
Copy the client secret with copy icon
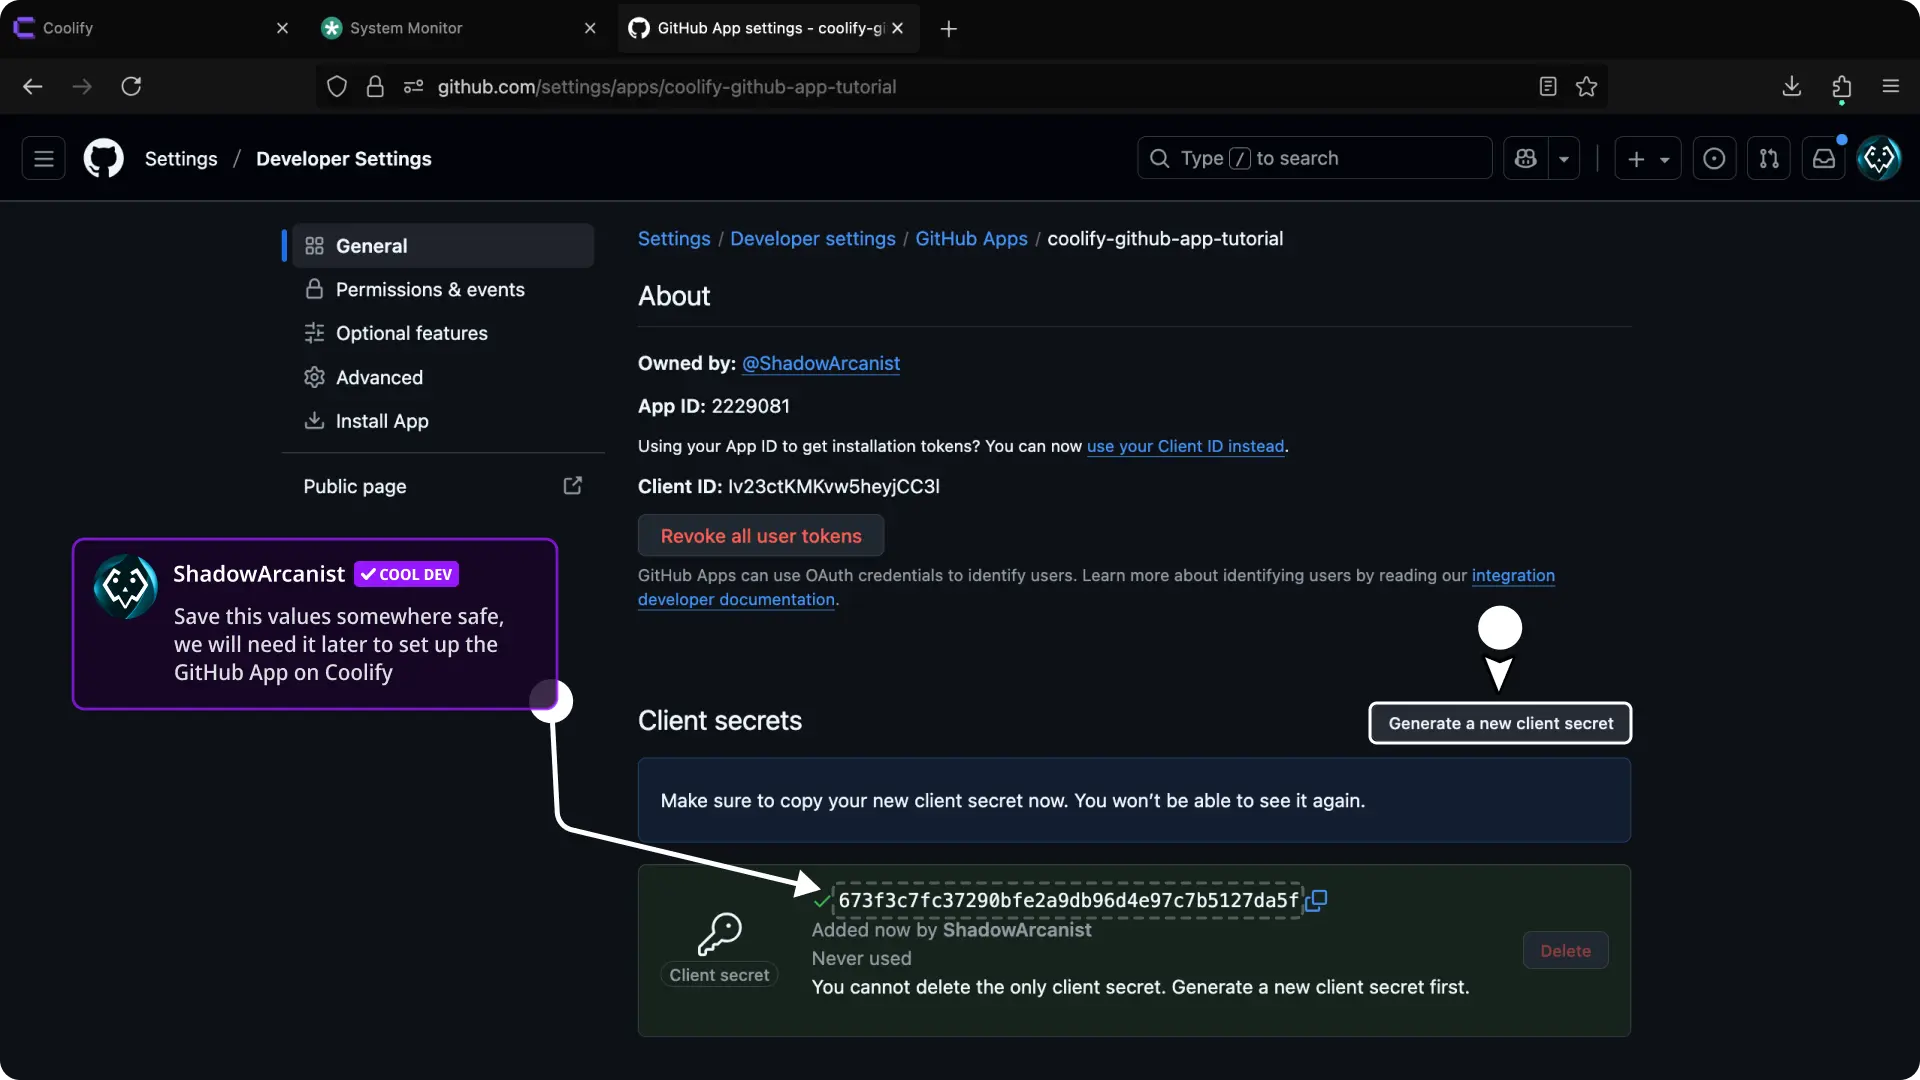1317,900
